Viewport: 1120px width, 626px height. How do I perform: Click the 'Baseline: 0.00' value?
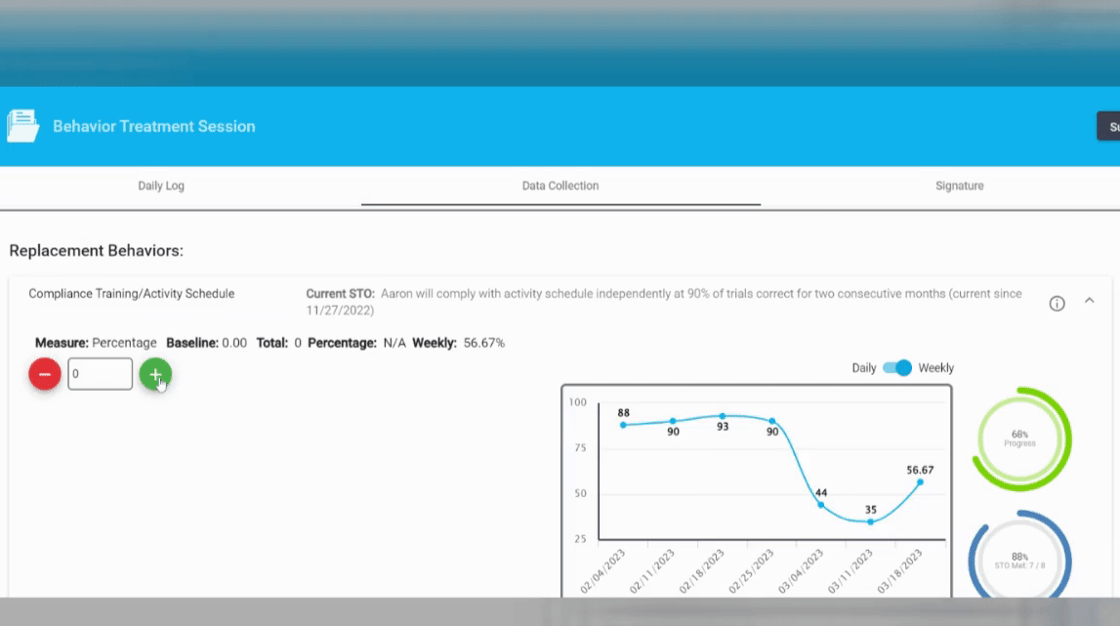[x=206, y=343]
